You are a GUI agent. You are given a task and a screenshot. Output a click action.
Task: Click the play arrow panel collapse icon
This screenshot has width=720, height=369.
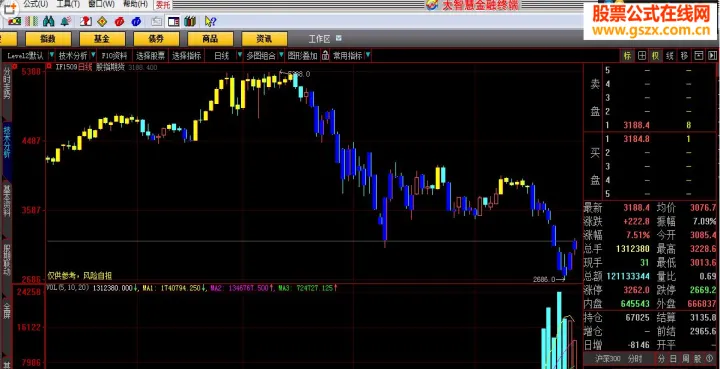coord(713,56)
